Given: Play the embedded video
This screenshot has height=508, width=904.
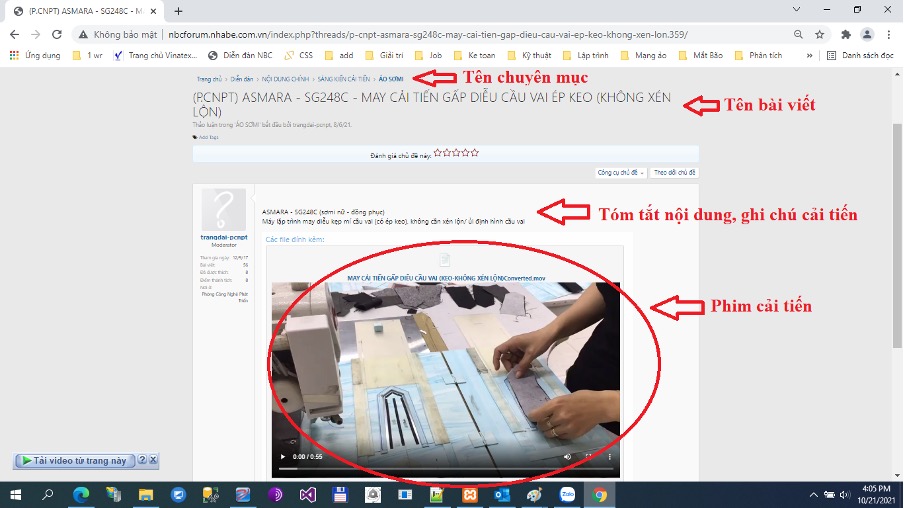Looking at the screenshot, I should [x=282, y=457].
